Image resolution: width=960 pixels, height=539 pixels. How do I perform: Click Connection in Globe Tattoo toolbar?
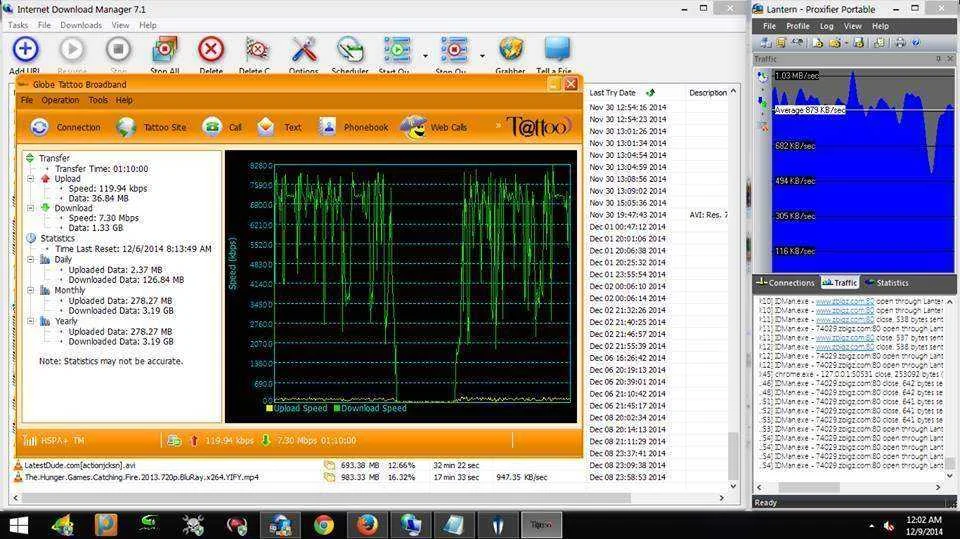click(x=66, y=127)
